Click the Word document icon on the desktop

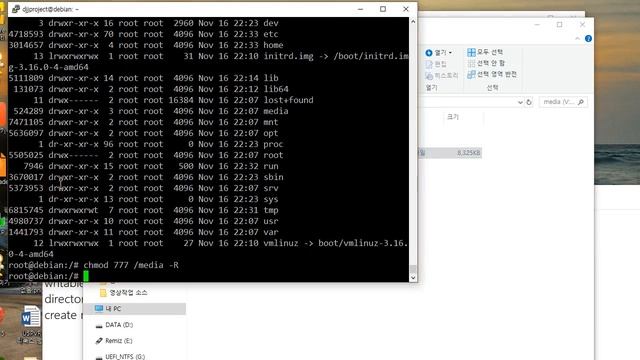(x=31, y=316)
